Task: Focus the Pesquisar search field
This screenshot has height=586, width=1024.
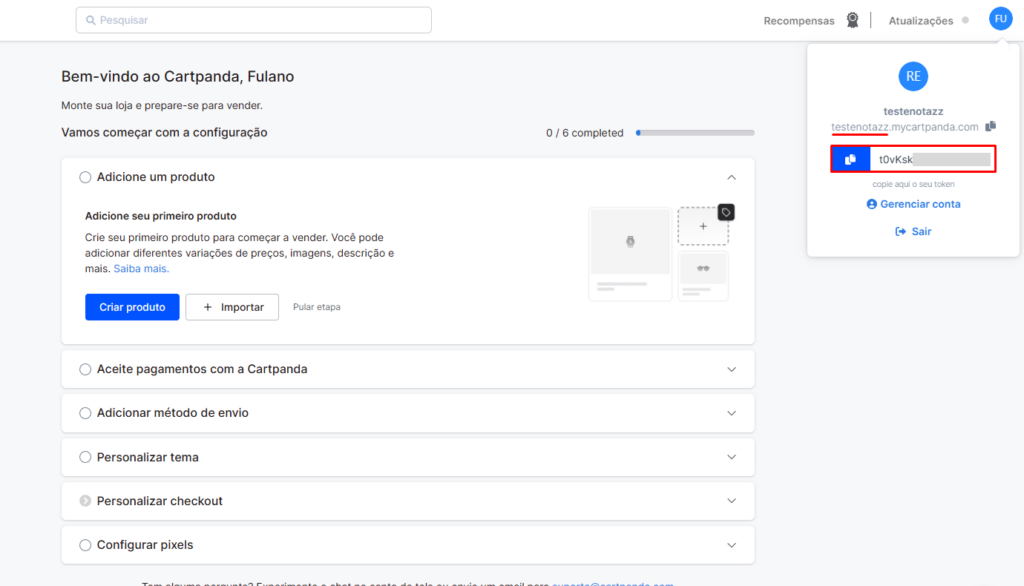Action: tap(253, 20)
